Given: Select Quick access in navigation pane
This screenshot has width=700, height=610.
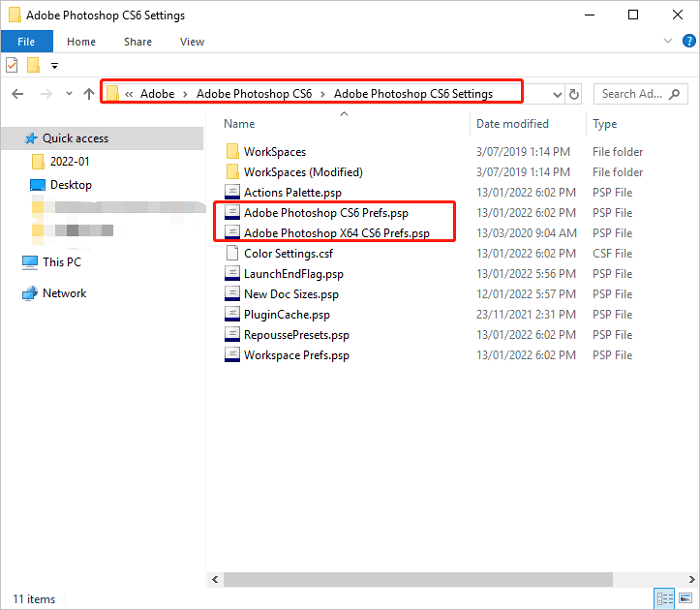Looking at the screenshot, I should 75,138.
